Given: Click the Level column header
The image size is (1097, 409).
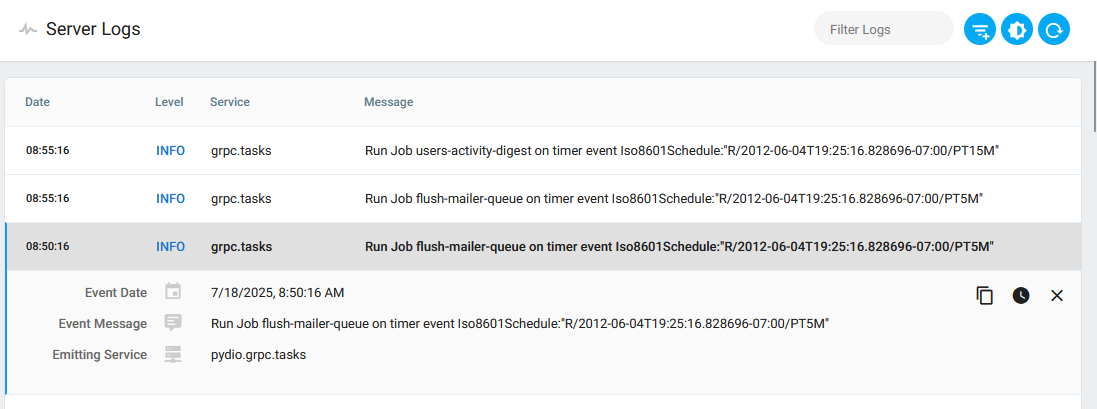Looking at the screenshot, I should point(169,102).
